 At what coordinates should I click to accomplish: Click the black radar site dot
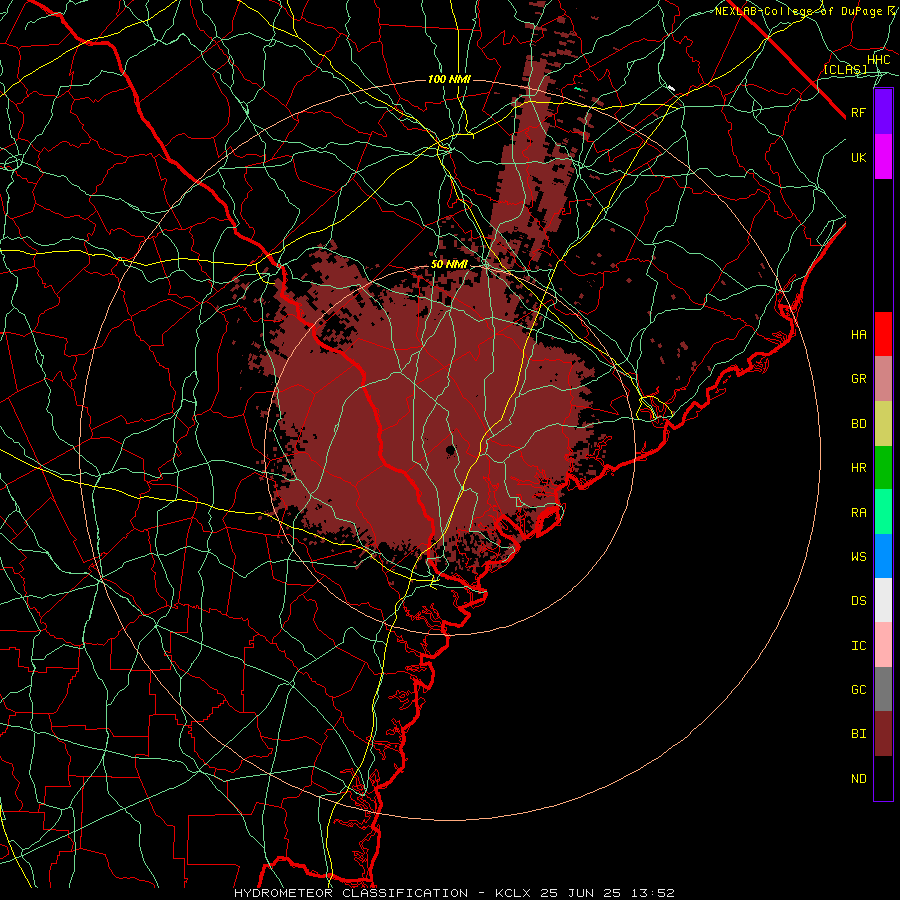click(450, 449)
